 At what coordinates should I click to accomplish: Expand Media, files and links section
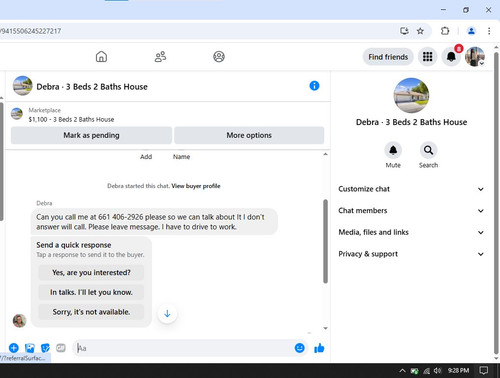pyautogui.click(x=411, y=232)
